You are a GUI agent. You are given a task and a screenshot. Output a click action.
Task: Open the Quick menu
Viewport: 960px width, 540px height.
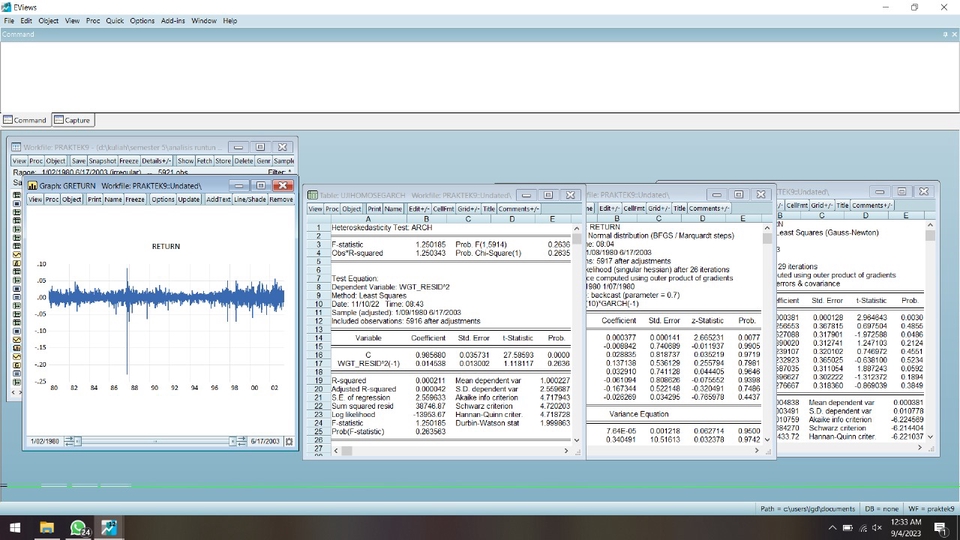point(115,20)
